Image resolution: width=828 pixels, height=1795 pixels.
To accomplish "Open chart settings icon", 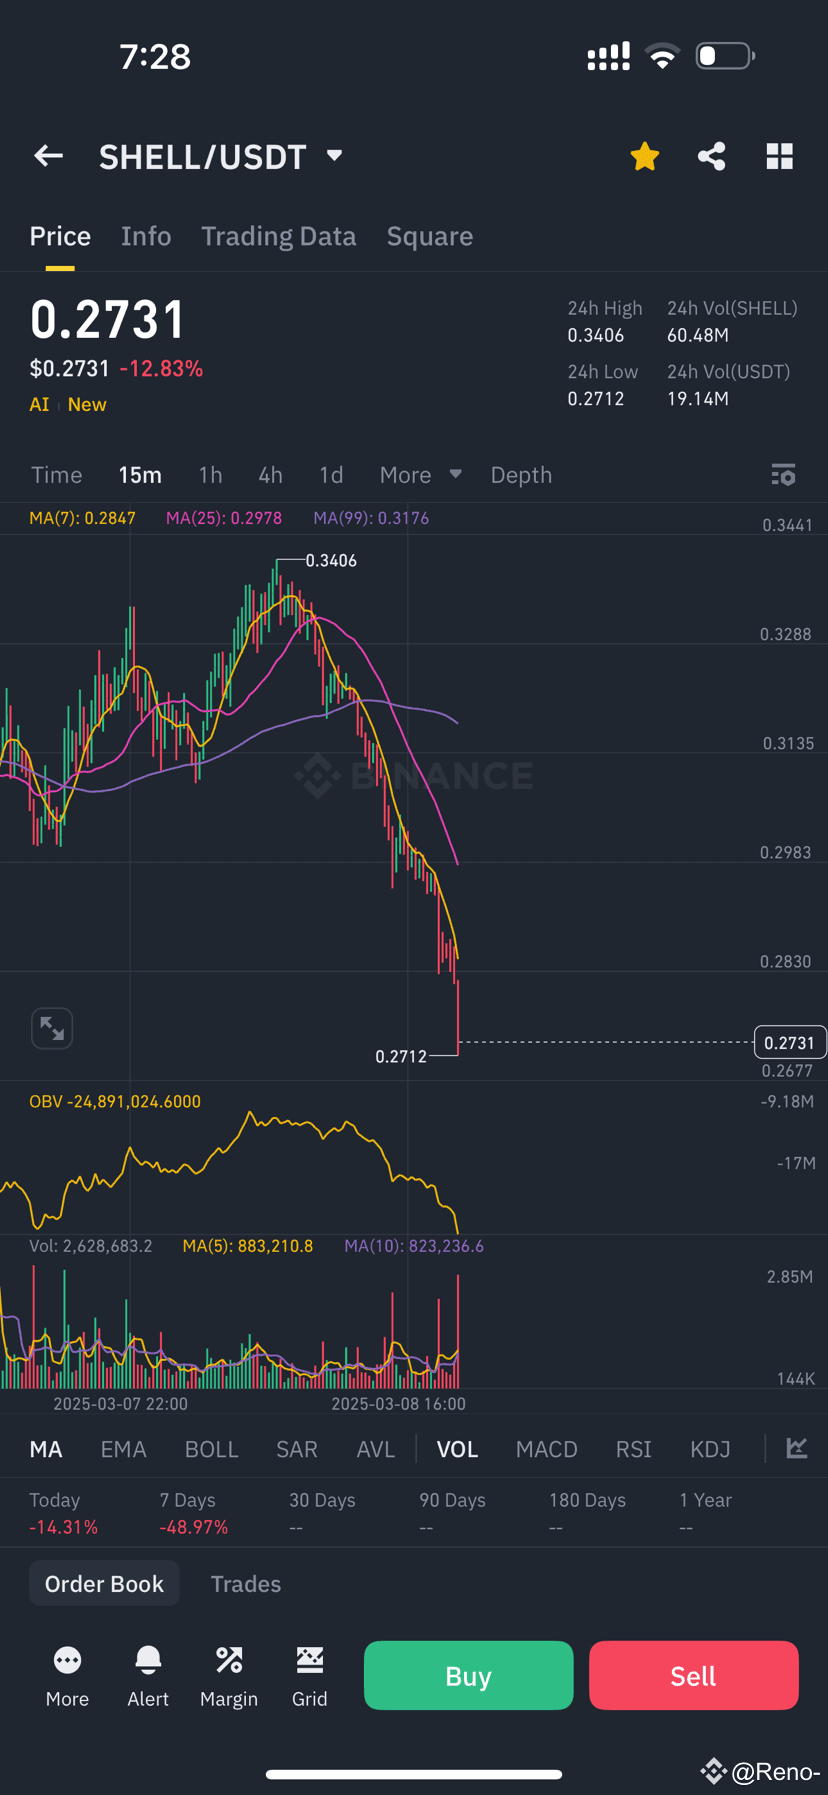I will tap(784, 475).
